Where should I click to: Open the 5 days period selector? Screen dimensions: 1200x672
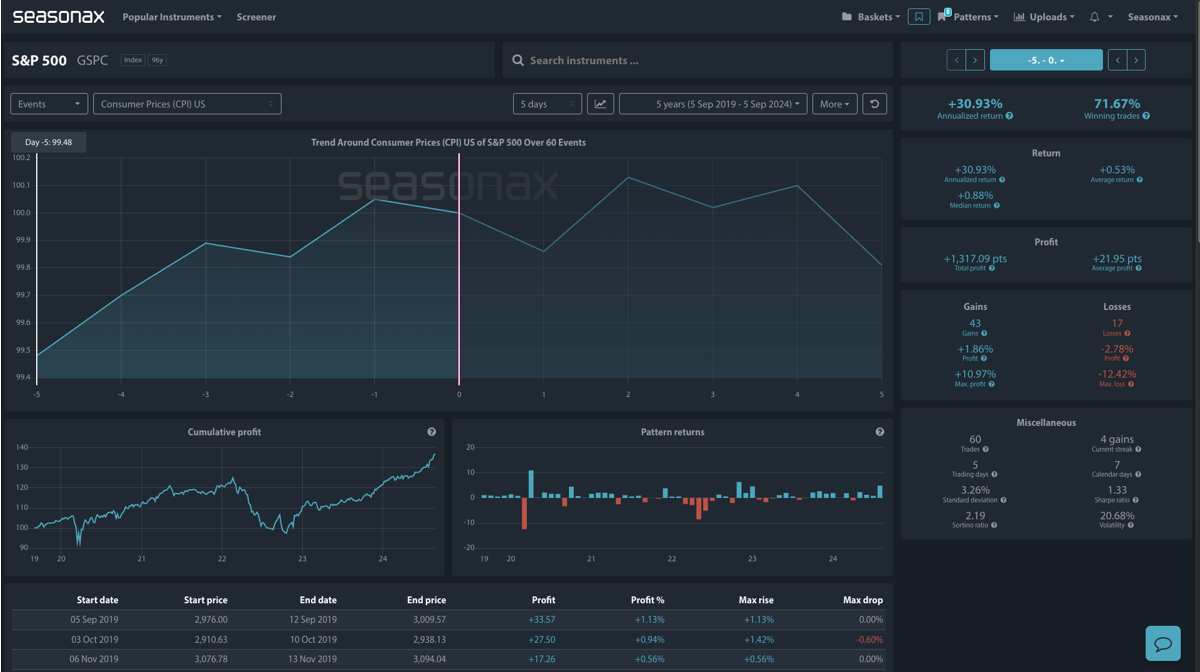[547, 104]
